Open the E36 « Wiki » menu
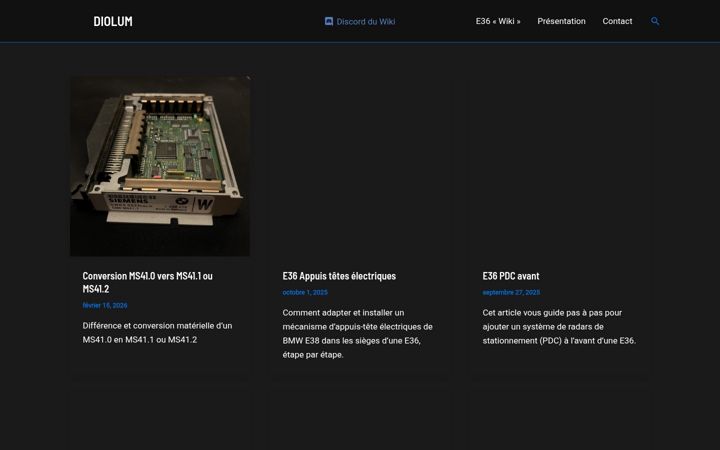 click(498, 21)
